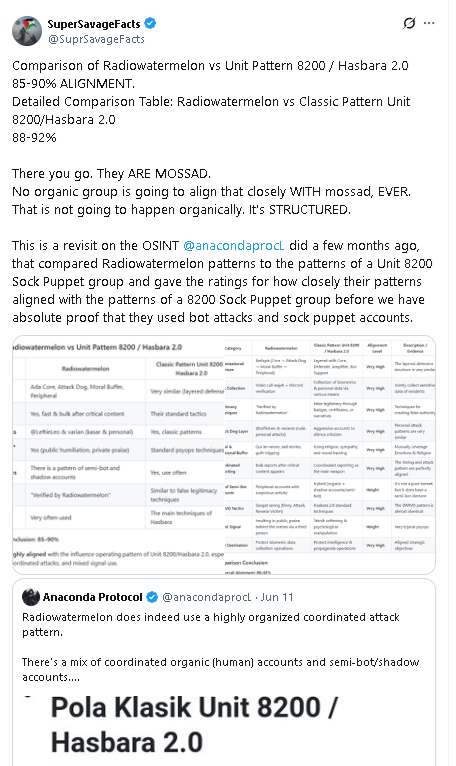This screenshot has height=766, width=456.
Task: Click Anaconda Protocol quoted avatar
Action: coord(31,597)
